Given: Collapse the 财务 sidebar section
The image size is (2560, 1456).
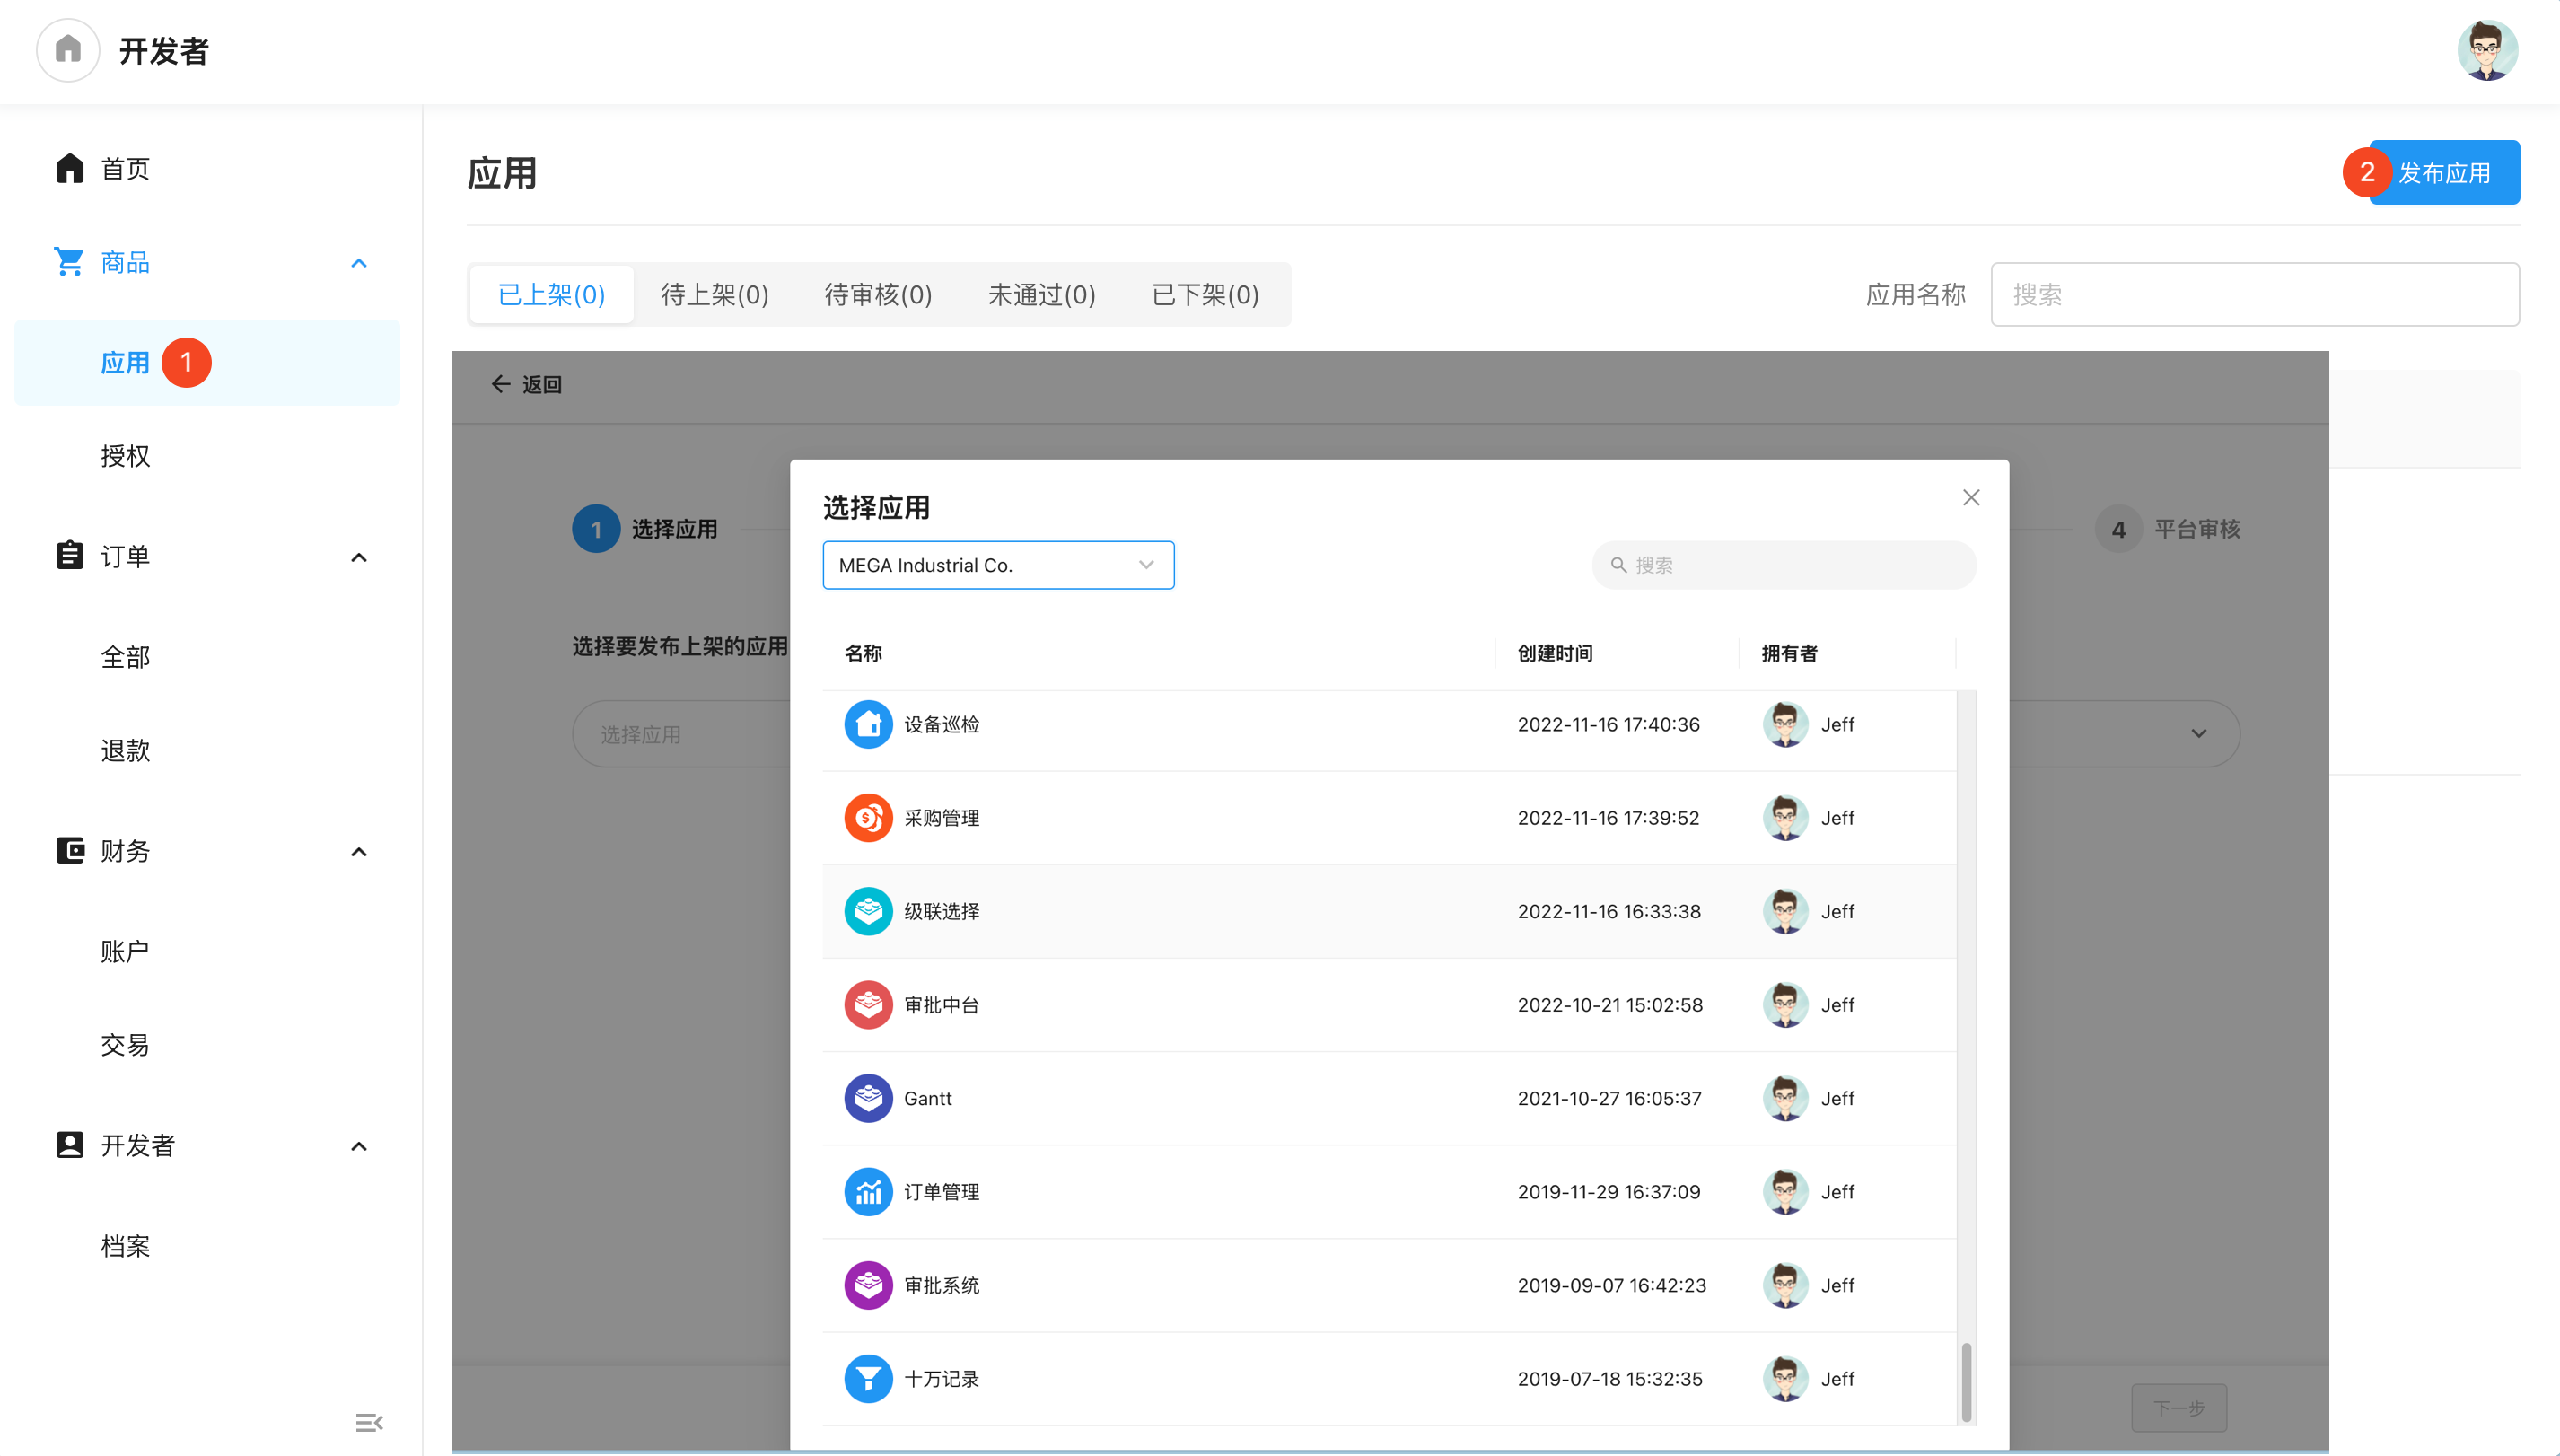Looking at the screenshot, I should [x=359, y=852].
